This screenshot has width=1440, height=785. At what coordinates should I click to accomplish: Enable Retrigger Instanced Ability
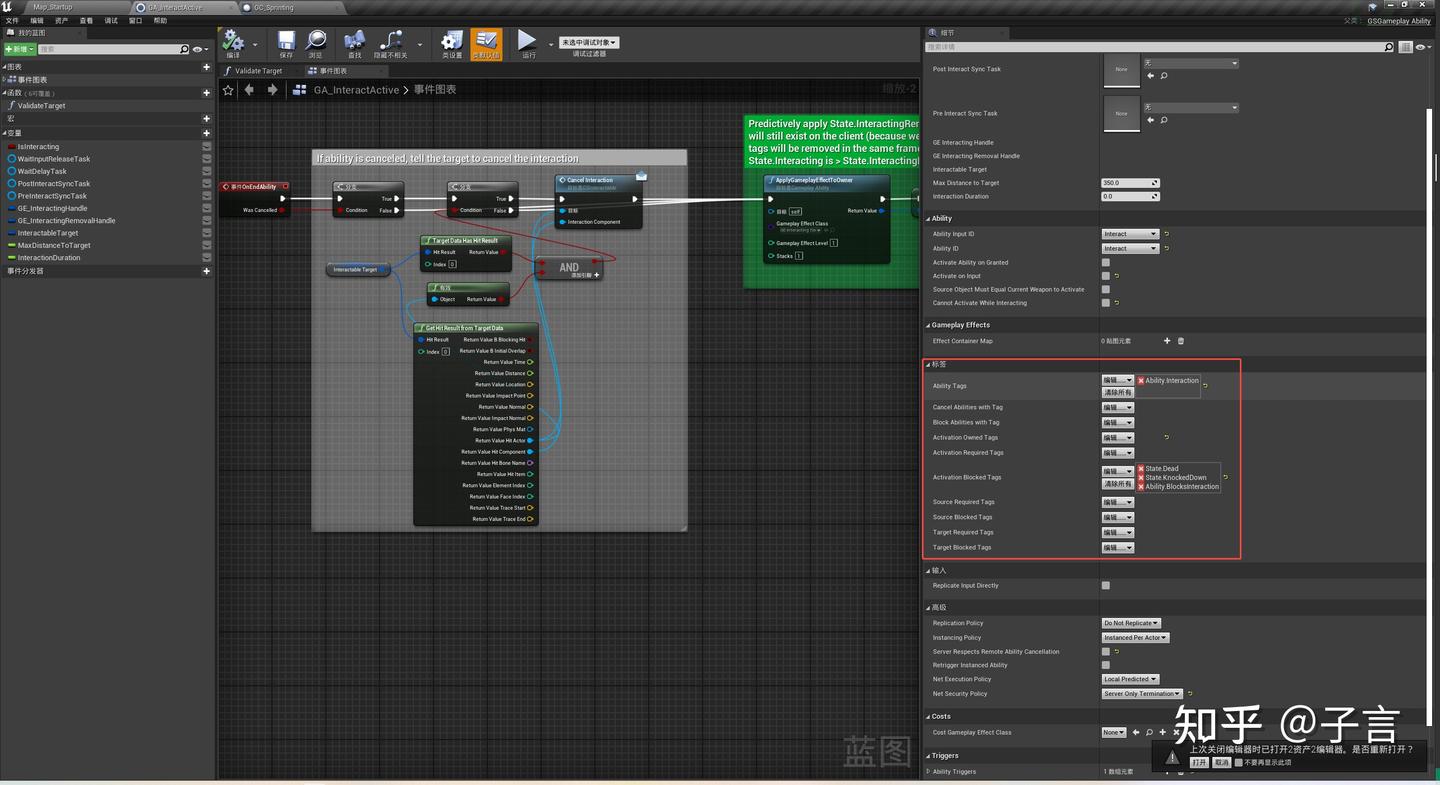1105,665
